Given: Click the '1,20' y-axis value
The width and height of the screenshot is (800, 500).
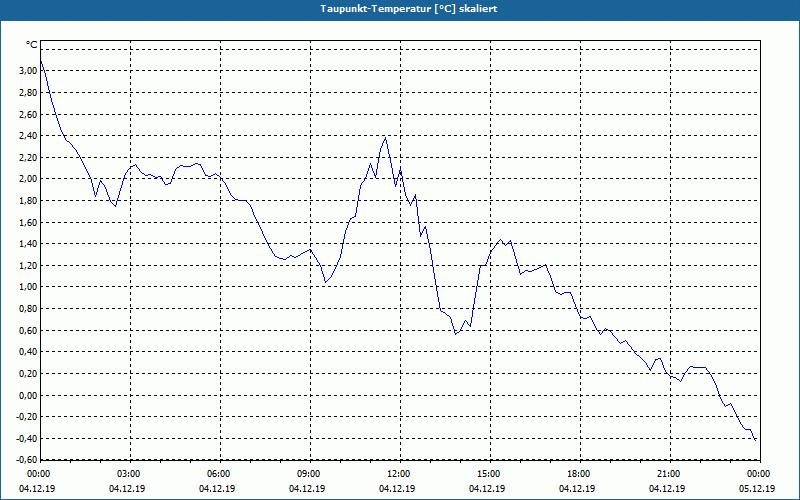Looking at the screenshot, I should [x=28, y=266].
